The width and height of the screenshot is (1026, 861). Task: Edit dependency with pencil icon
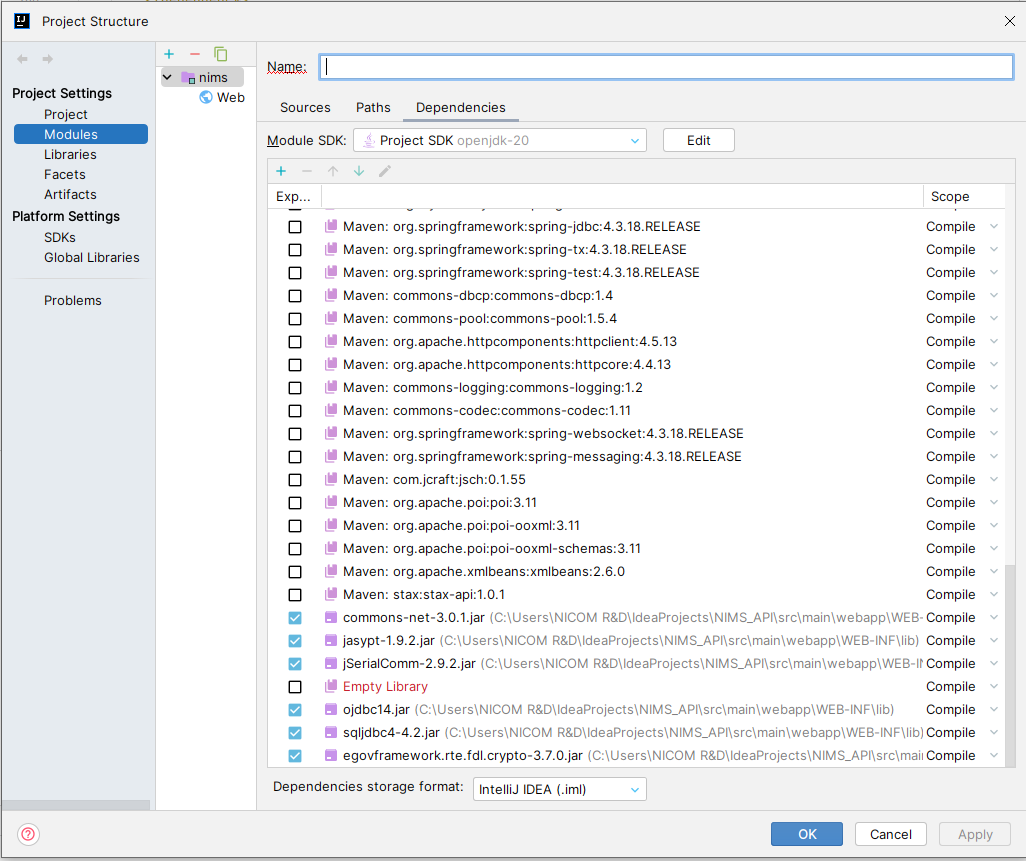[x=385, y=171]
